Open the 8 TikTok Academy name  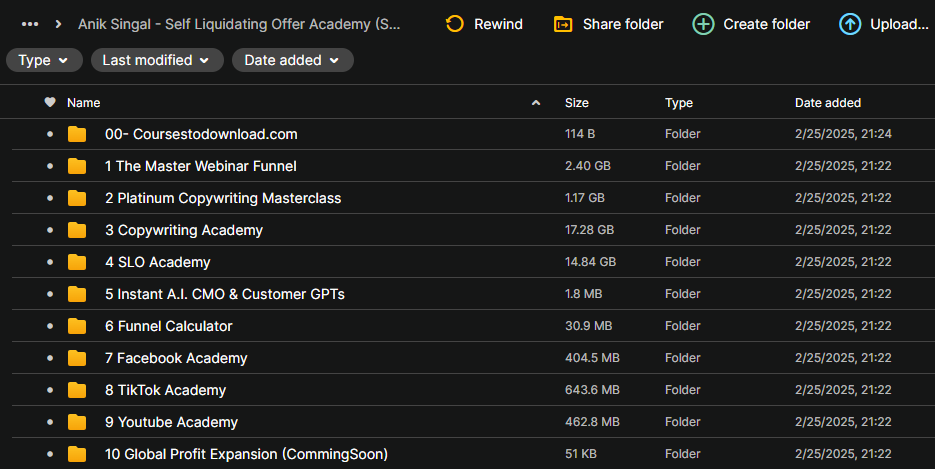pyautogui.click(x=165, y=390)
